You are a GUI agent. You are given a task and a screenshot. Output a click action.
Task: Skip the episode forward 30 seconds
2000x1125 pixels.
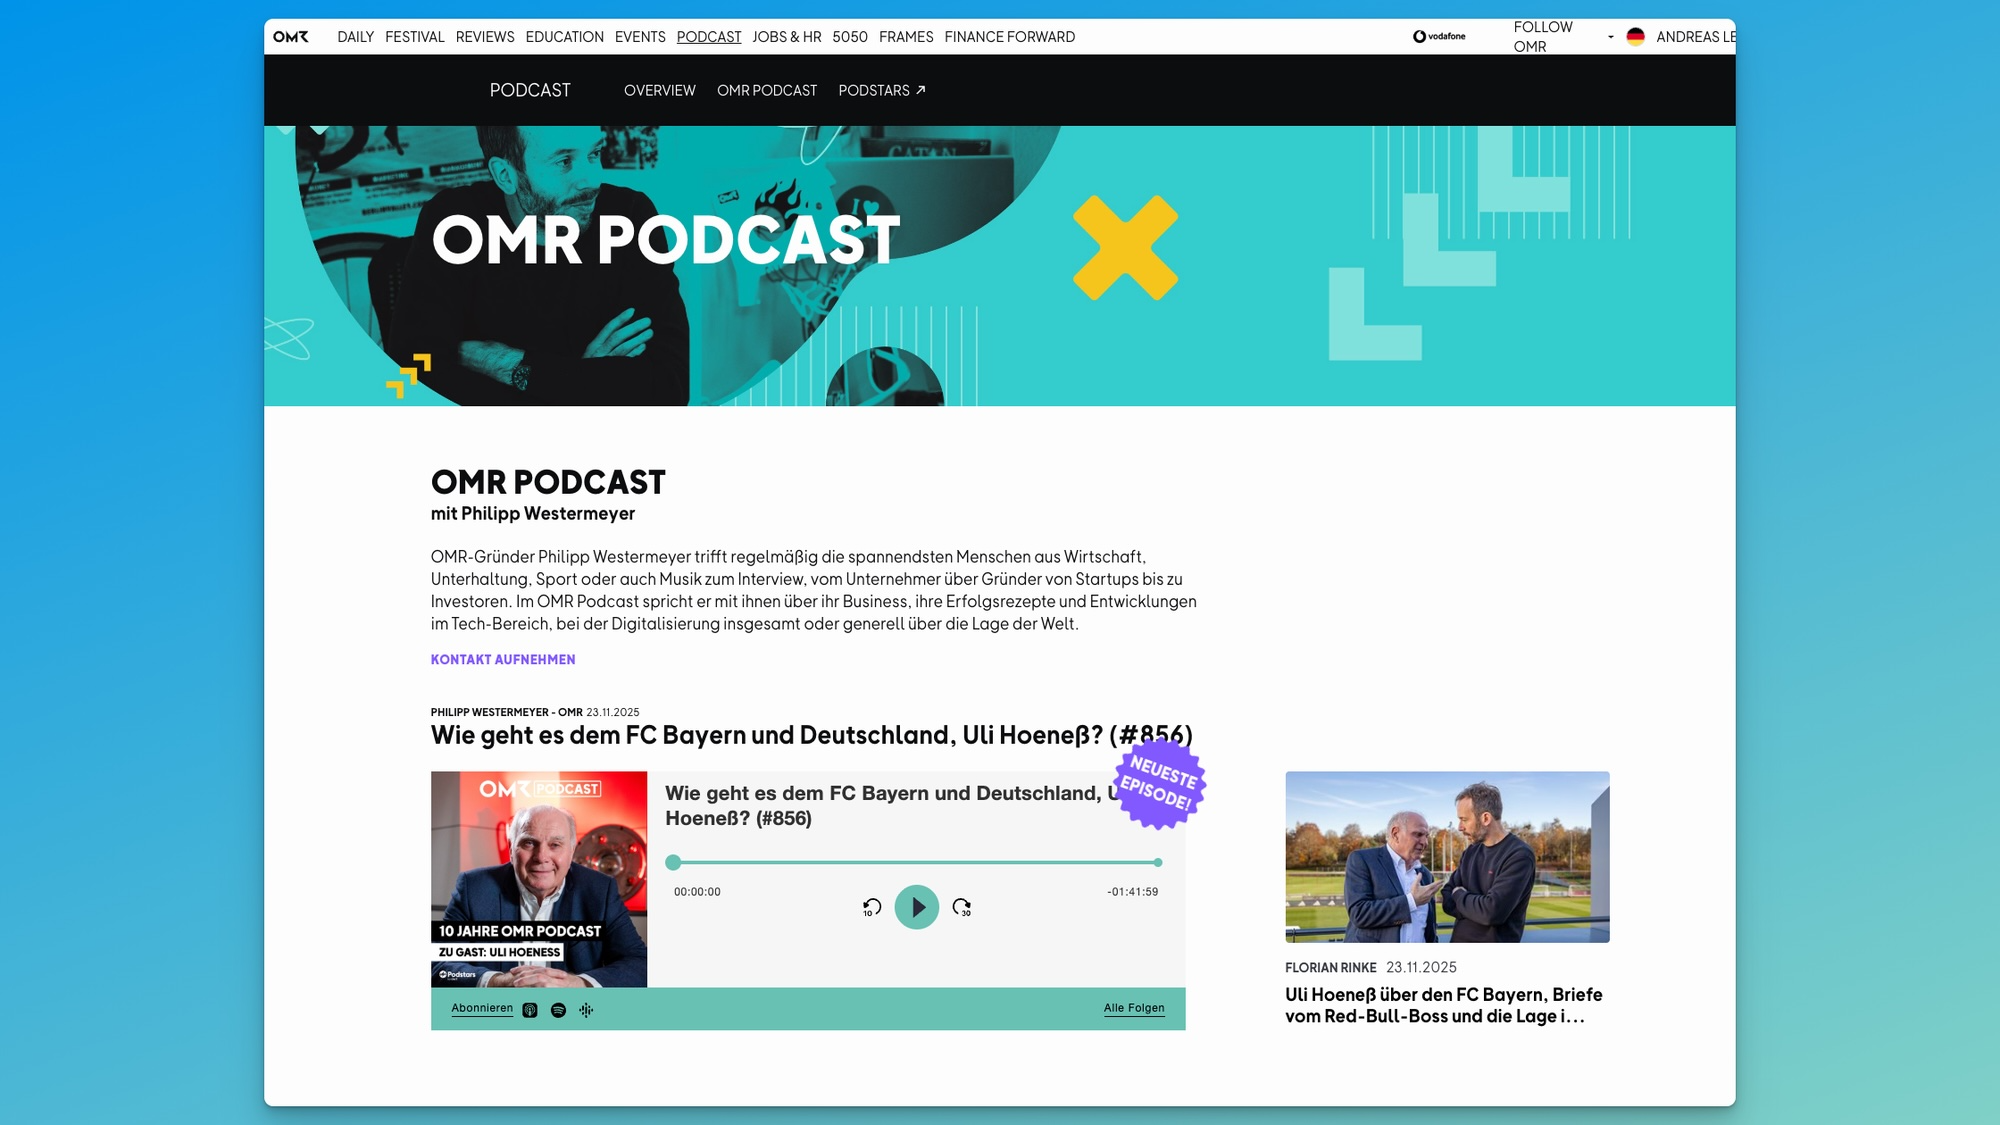[x=962, y=907]
